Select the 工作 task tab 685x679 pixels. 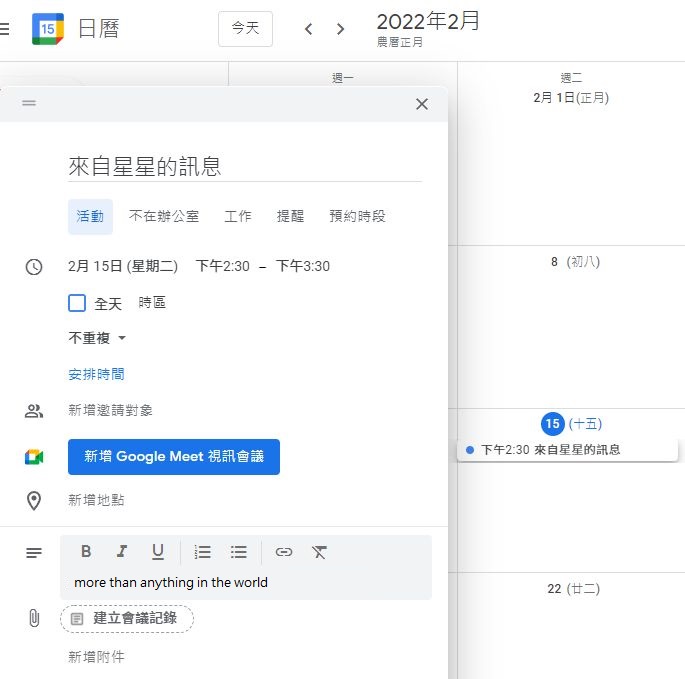[238, 216]
